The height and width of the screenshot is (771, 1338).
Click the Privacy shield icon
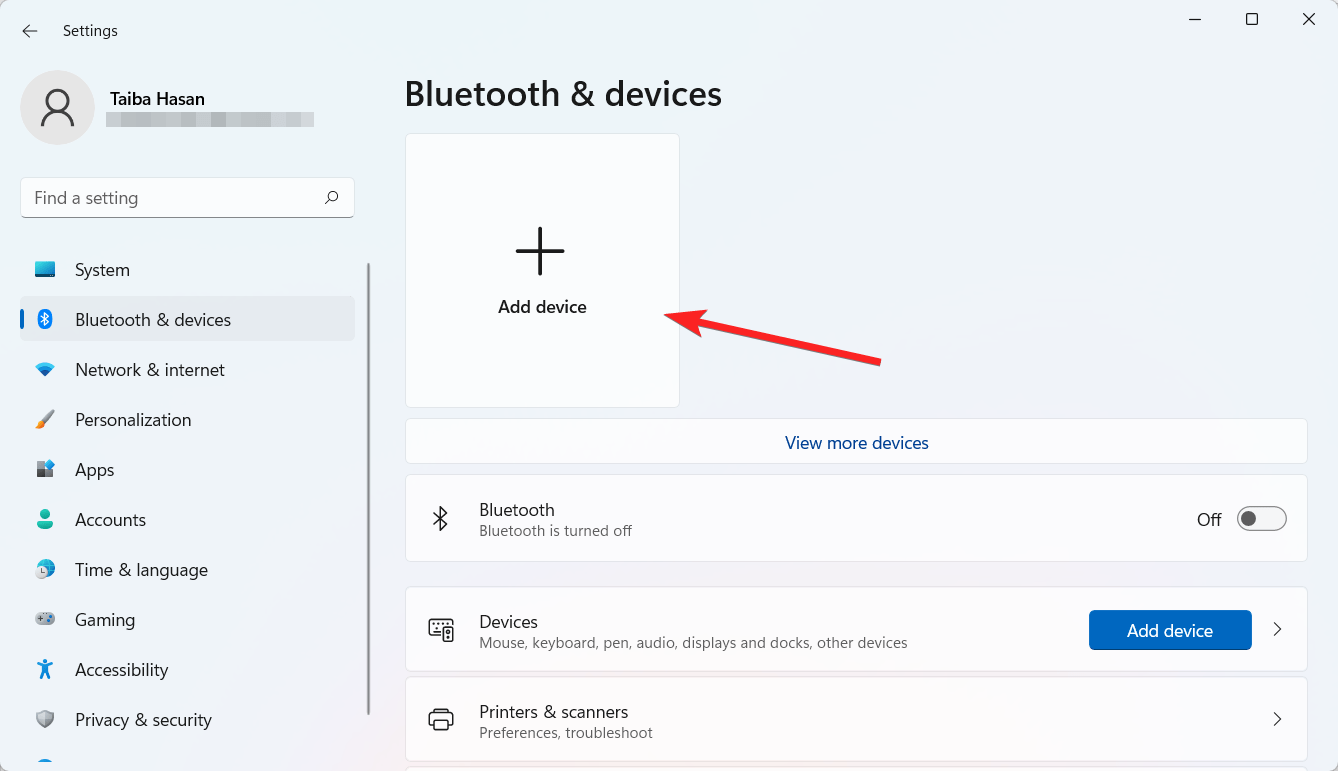point(45,720)
